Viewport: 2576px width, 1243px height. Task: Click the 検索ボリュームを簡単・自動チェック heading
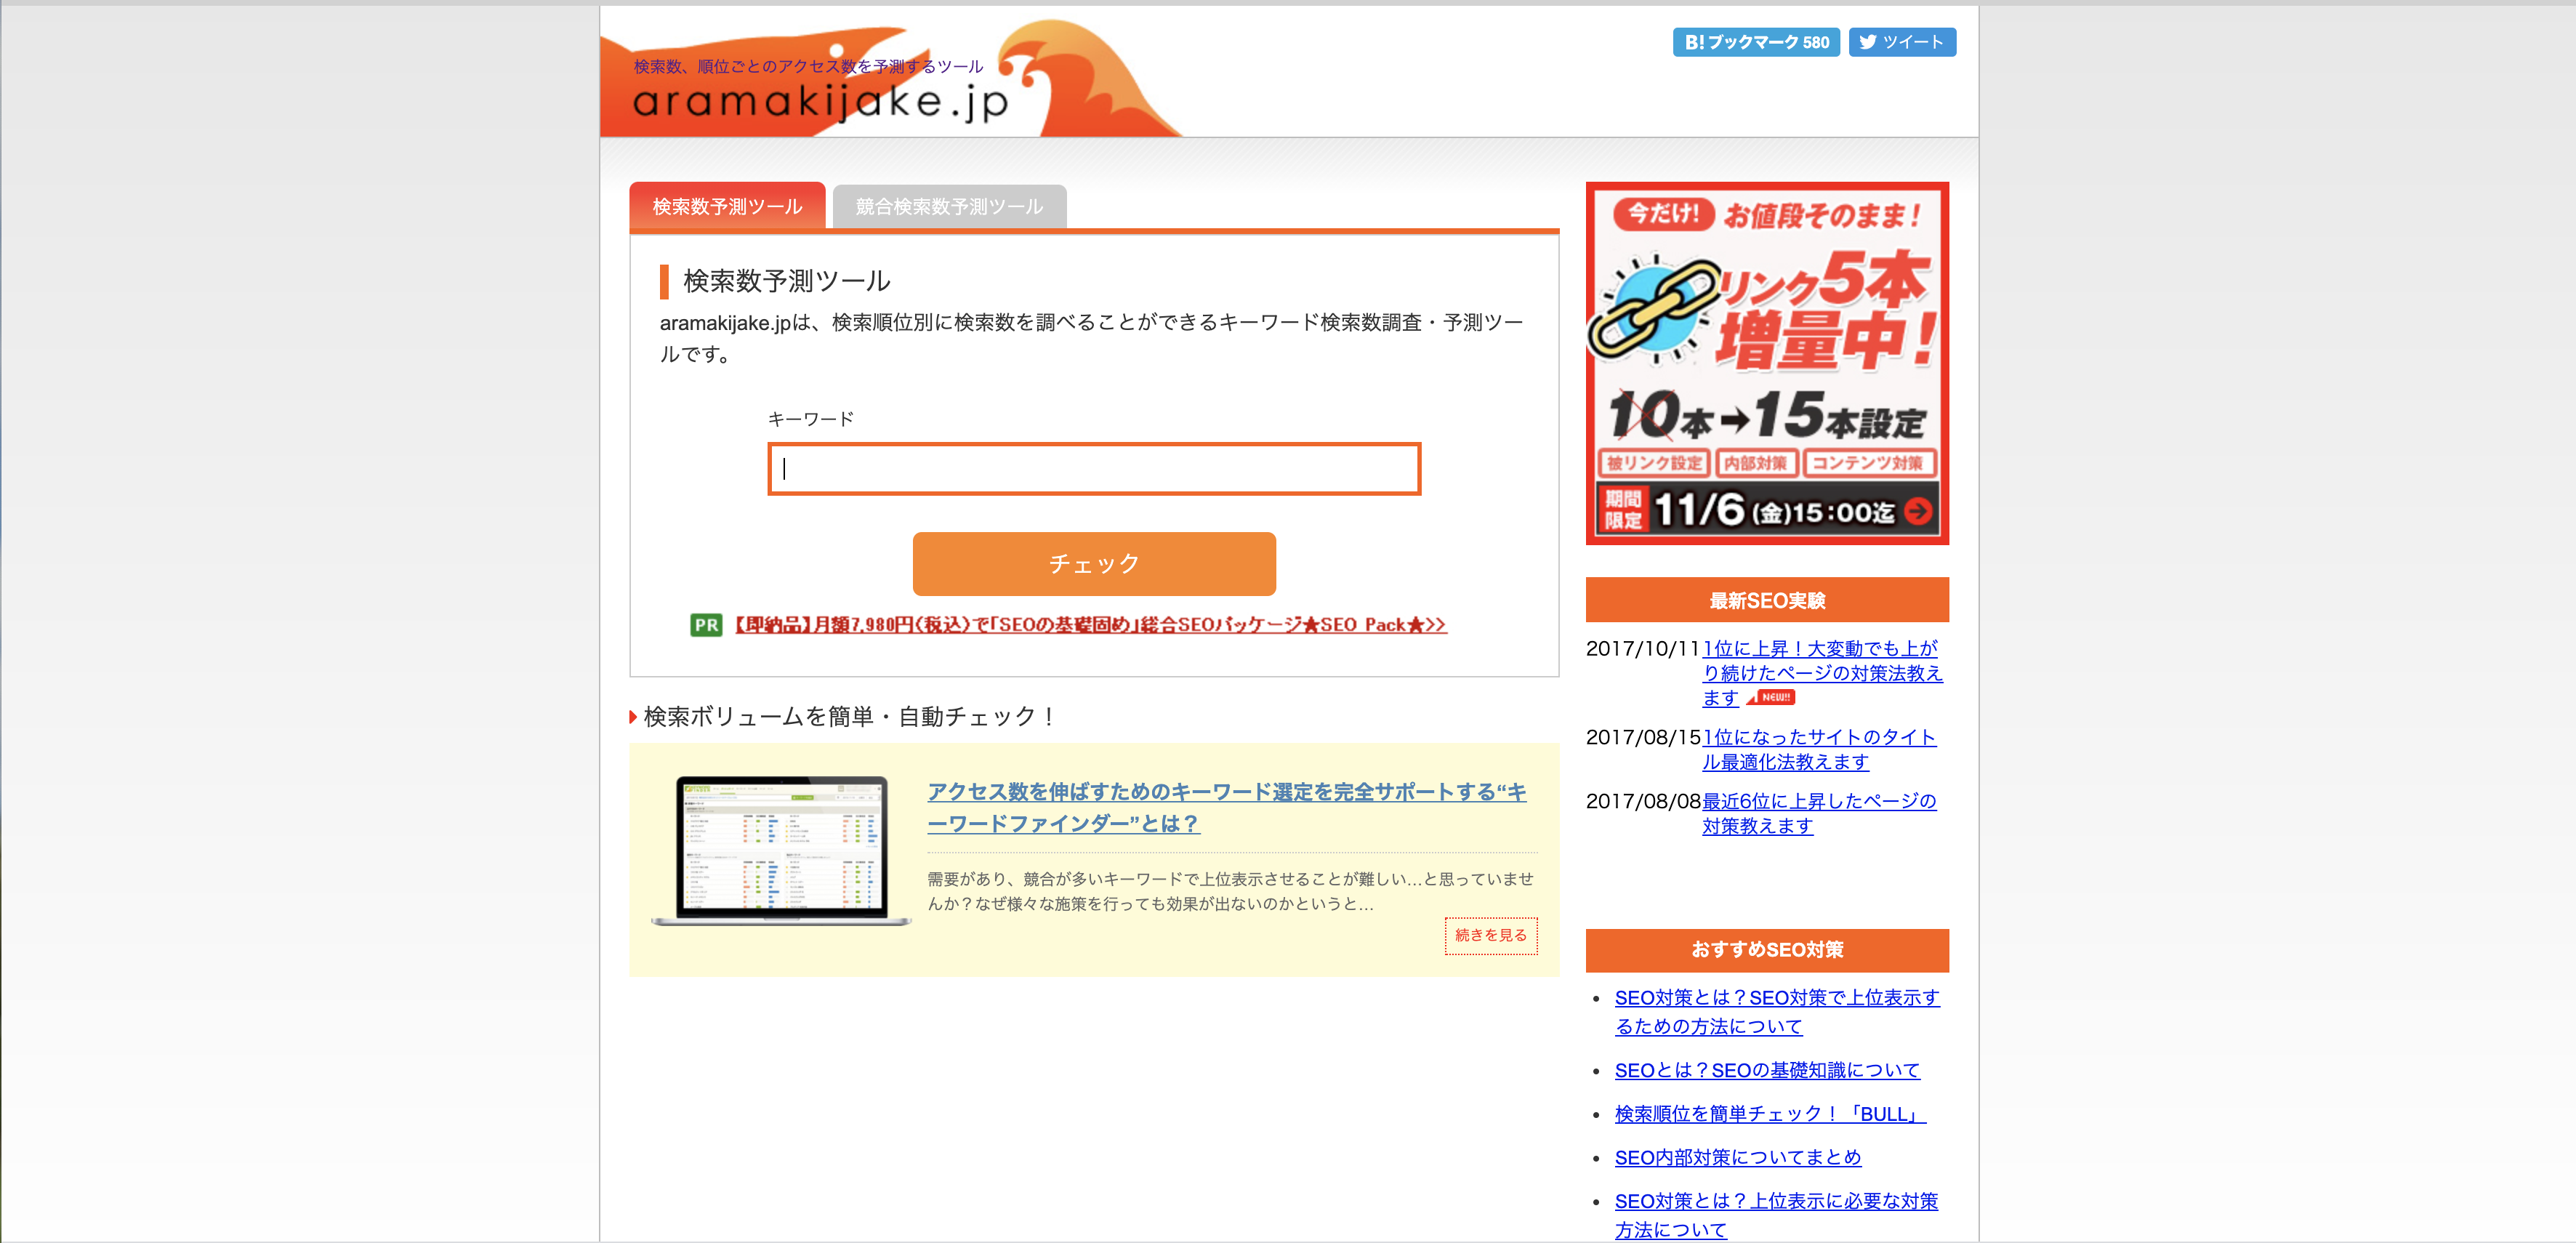849,716
